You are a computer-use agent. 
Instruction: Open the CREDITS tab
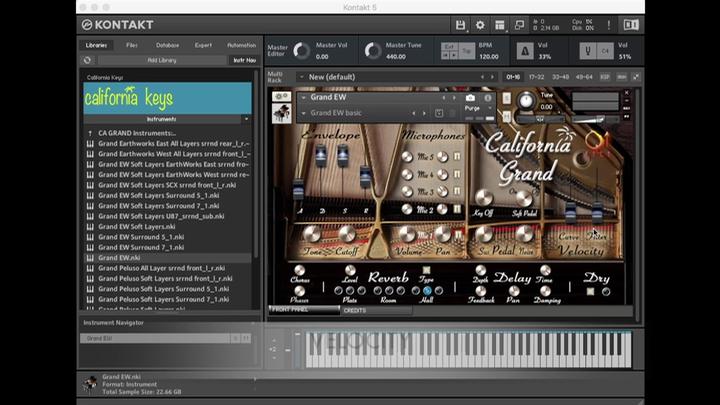(x=376, y=310)
